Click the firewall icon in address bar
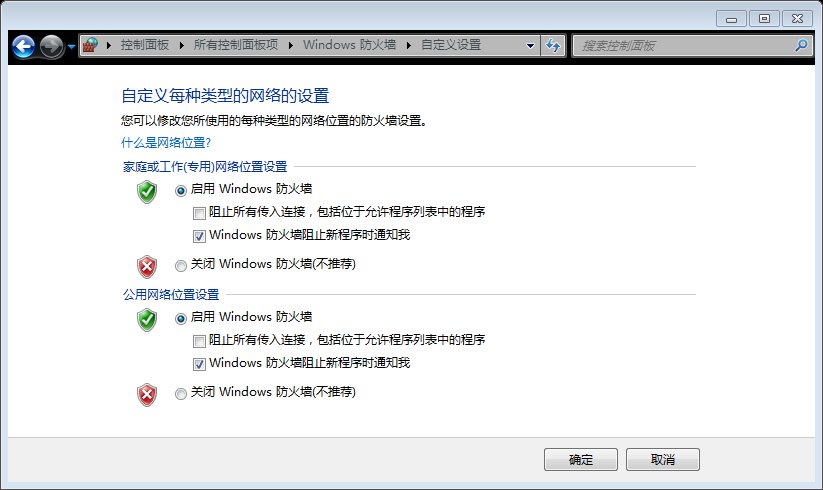 90,45
